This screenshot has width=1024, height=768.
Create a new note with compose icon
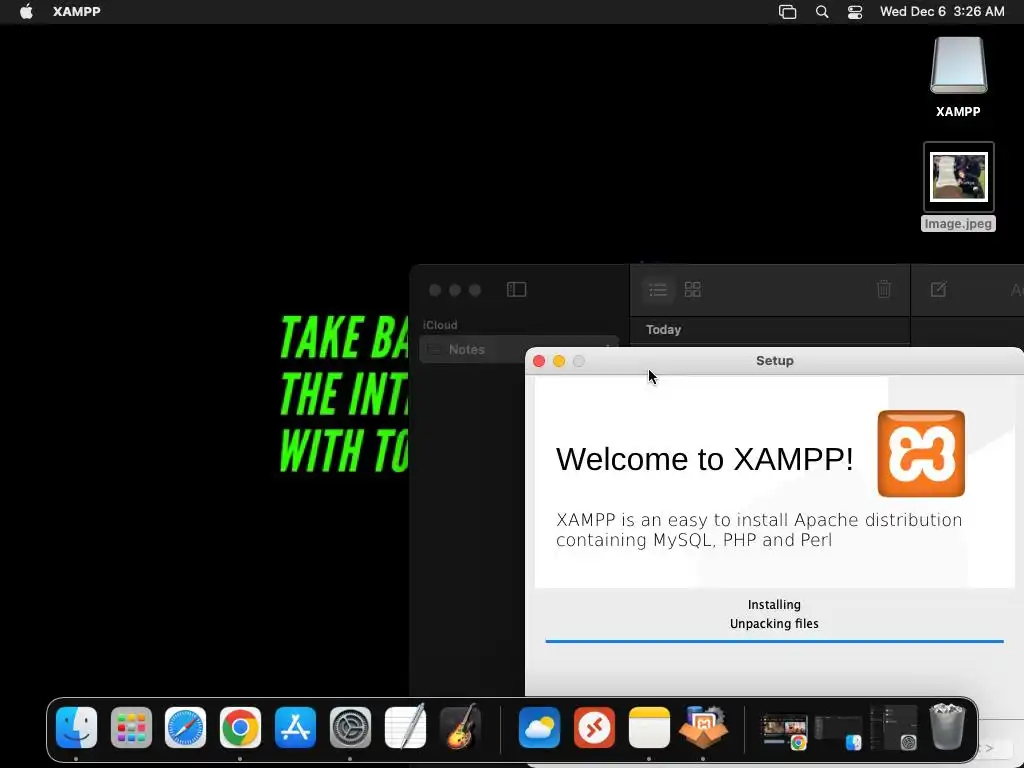[938, 289]
